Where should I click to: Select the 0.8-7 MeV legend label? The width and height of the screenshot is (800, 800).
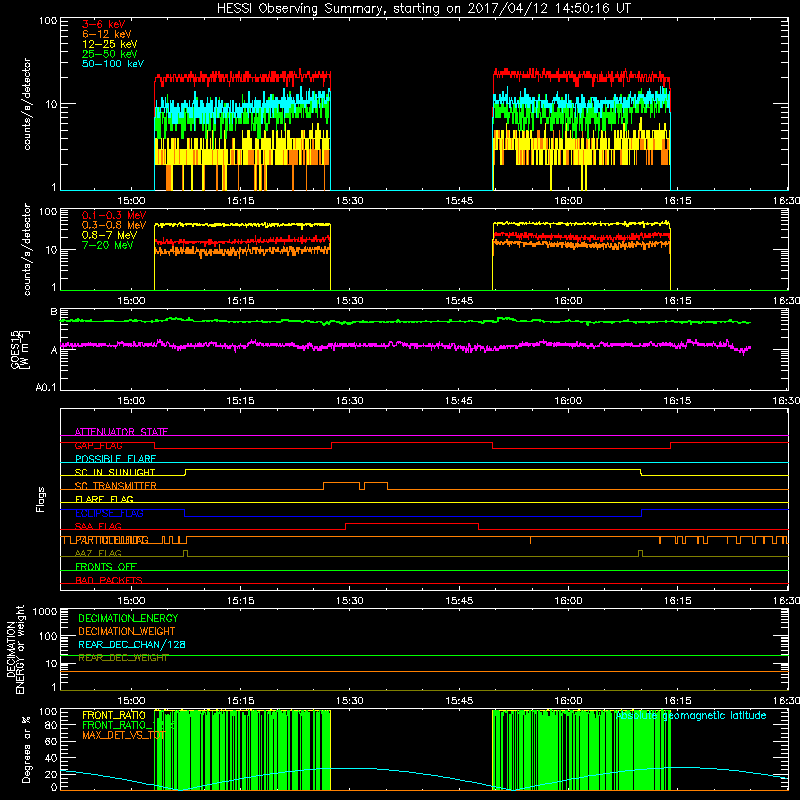(109, 235)
